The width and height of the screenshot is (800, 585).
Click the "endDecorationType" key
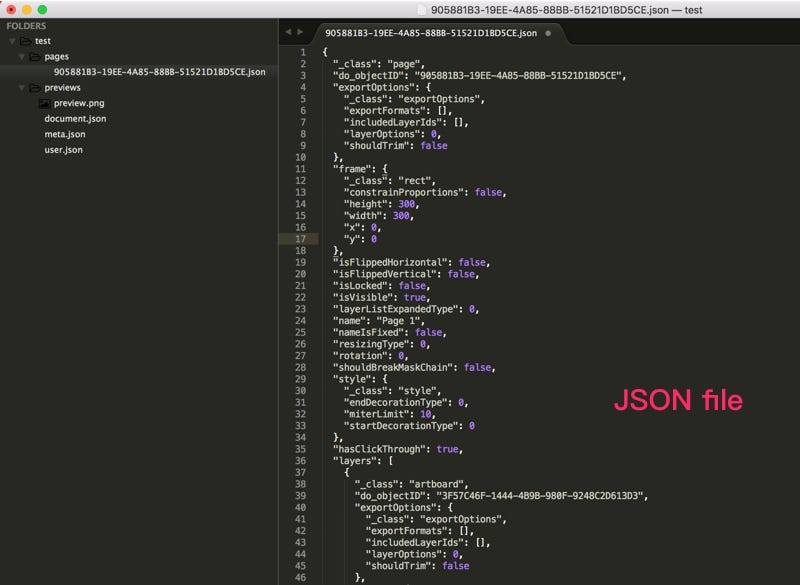(x=397, y=403)
